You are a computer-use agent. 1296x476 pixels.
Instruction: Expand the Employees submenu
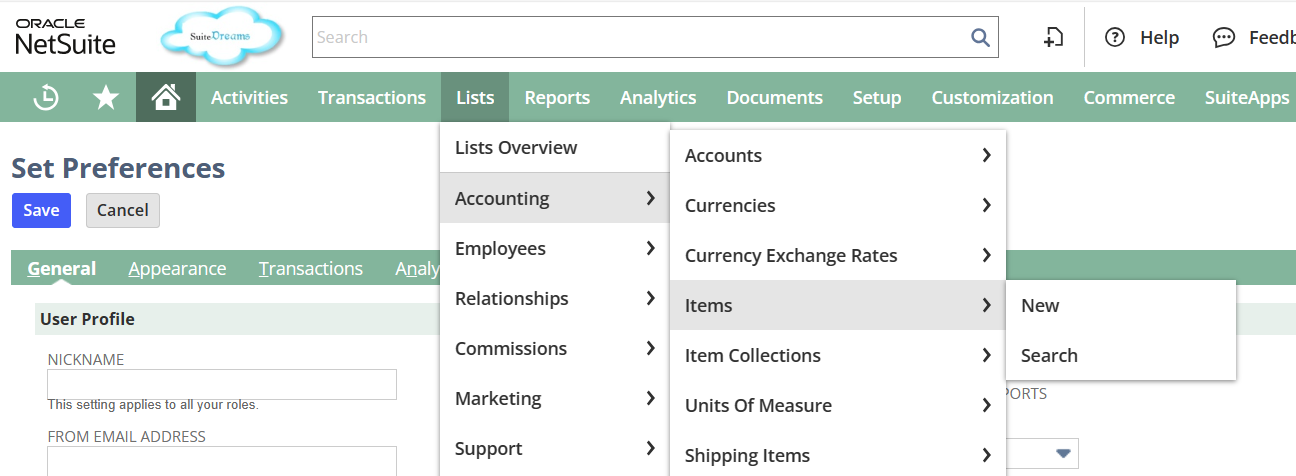pyautogui.click(x=554, y=248)
